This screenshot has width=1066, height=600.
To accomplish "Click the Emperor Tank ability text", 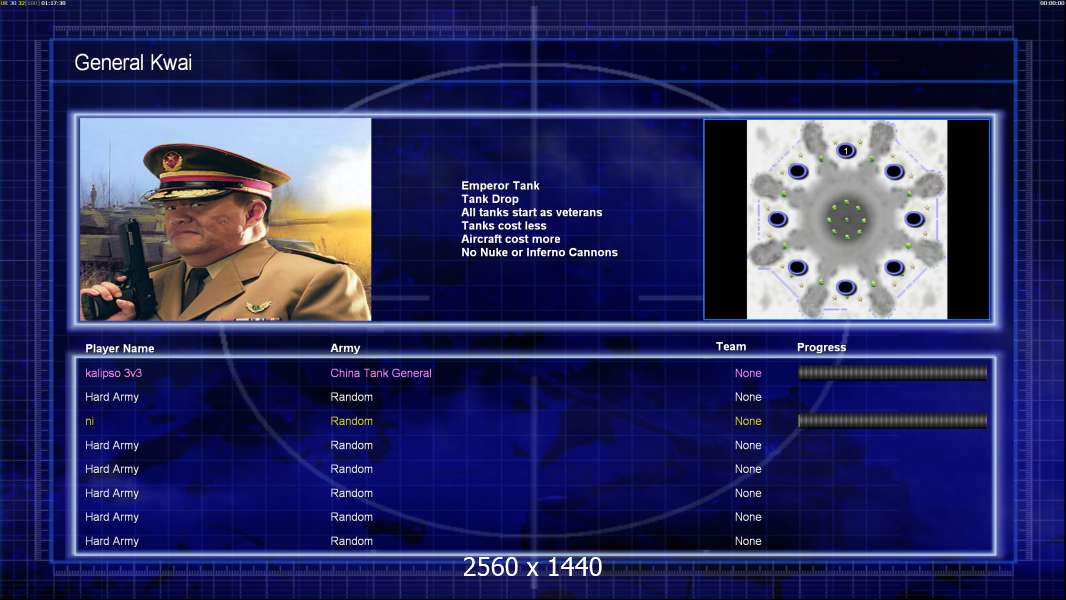I will click(x=500, y=186).
